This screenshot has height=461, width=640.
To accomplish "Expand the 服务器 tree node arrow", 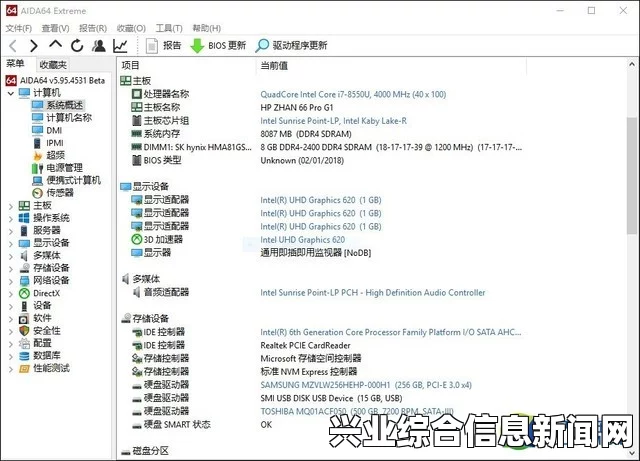I will (x=11, y=231).
